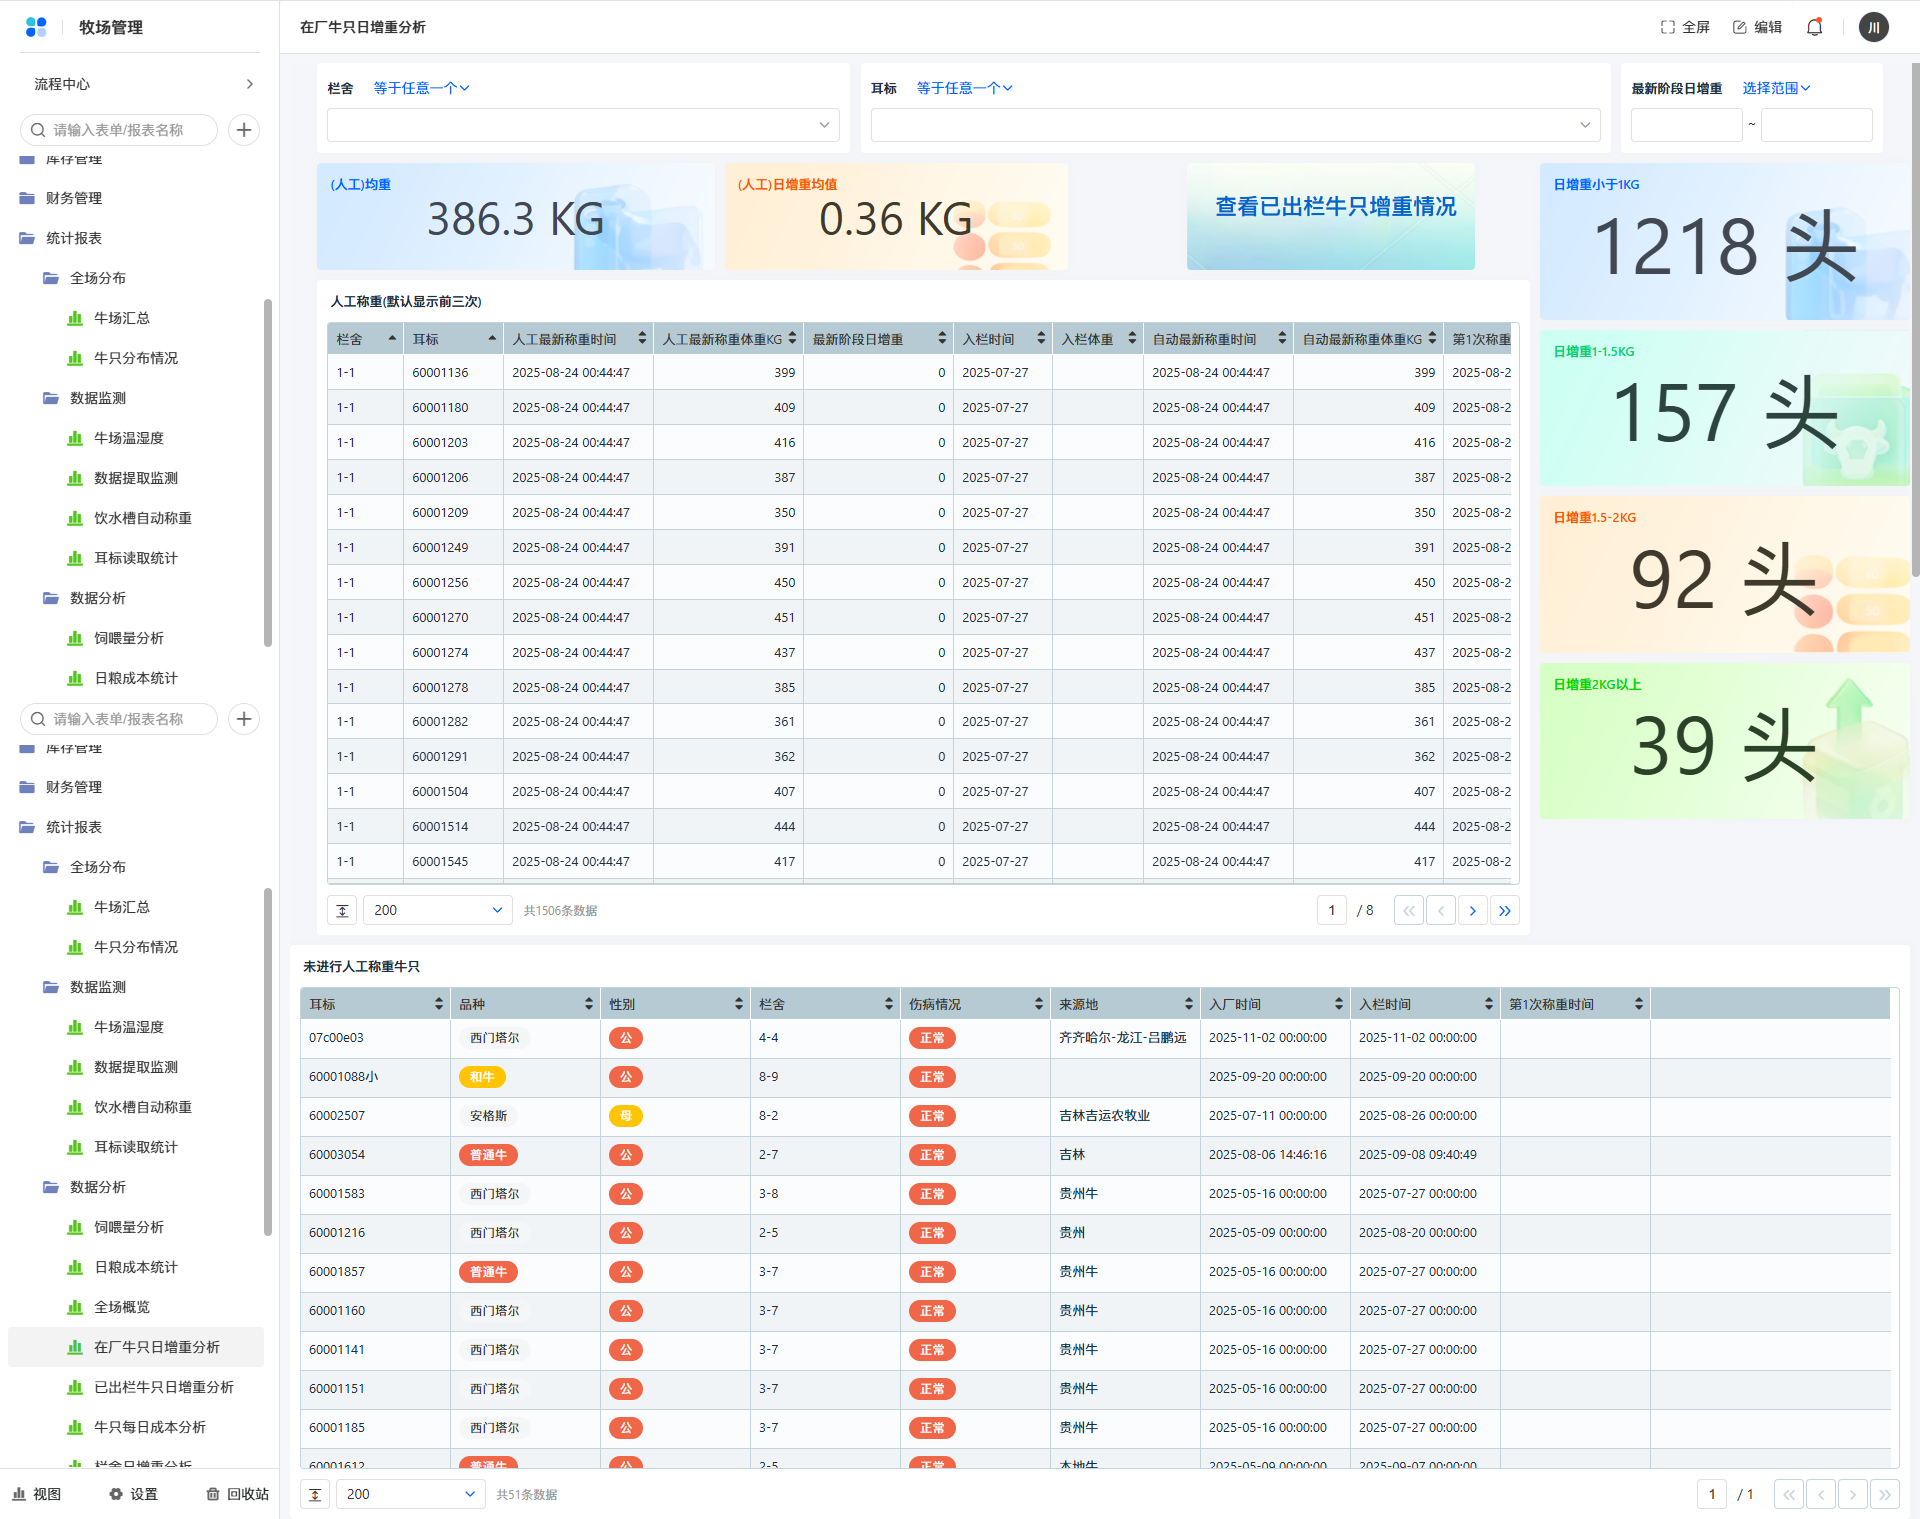
Task: Open 已出栏牛只日增重分析 report
Action: pos(164,1387)
